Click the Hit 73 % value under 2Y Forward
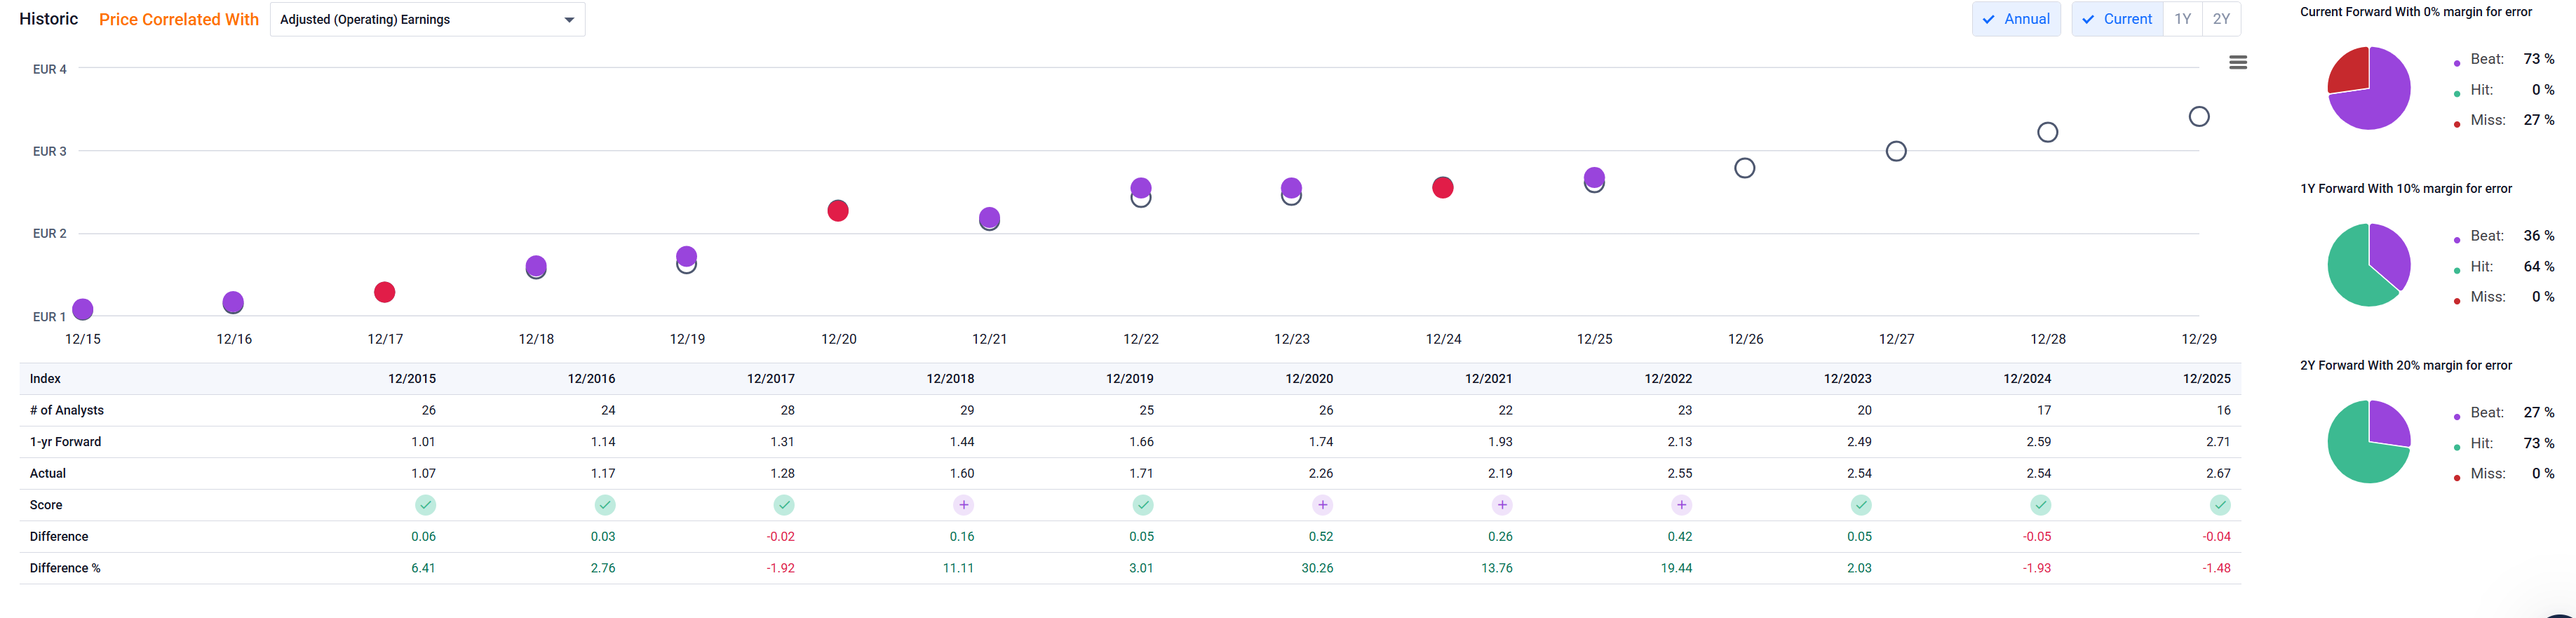 coord(2539,443)
